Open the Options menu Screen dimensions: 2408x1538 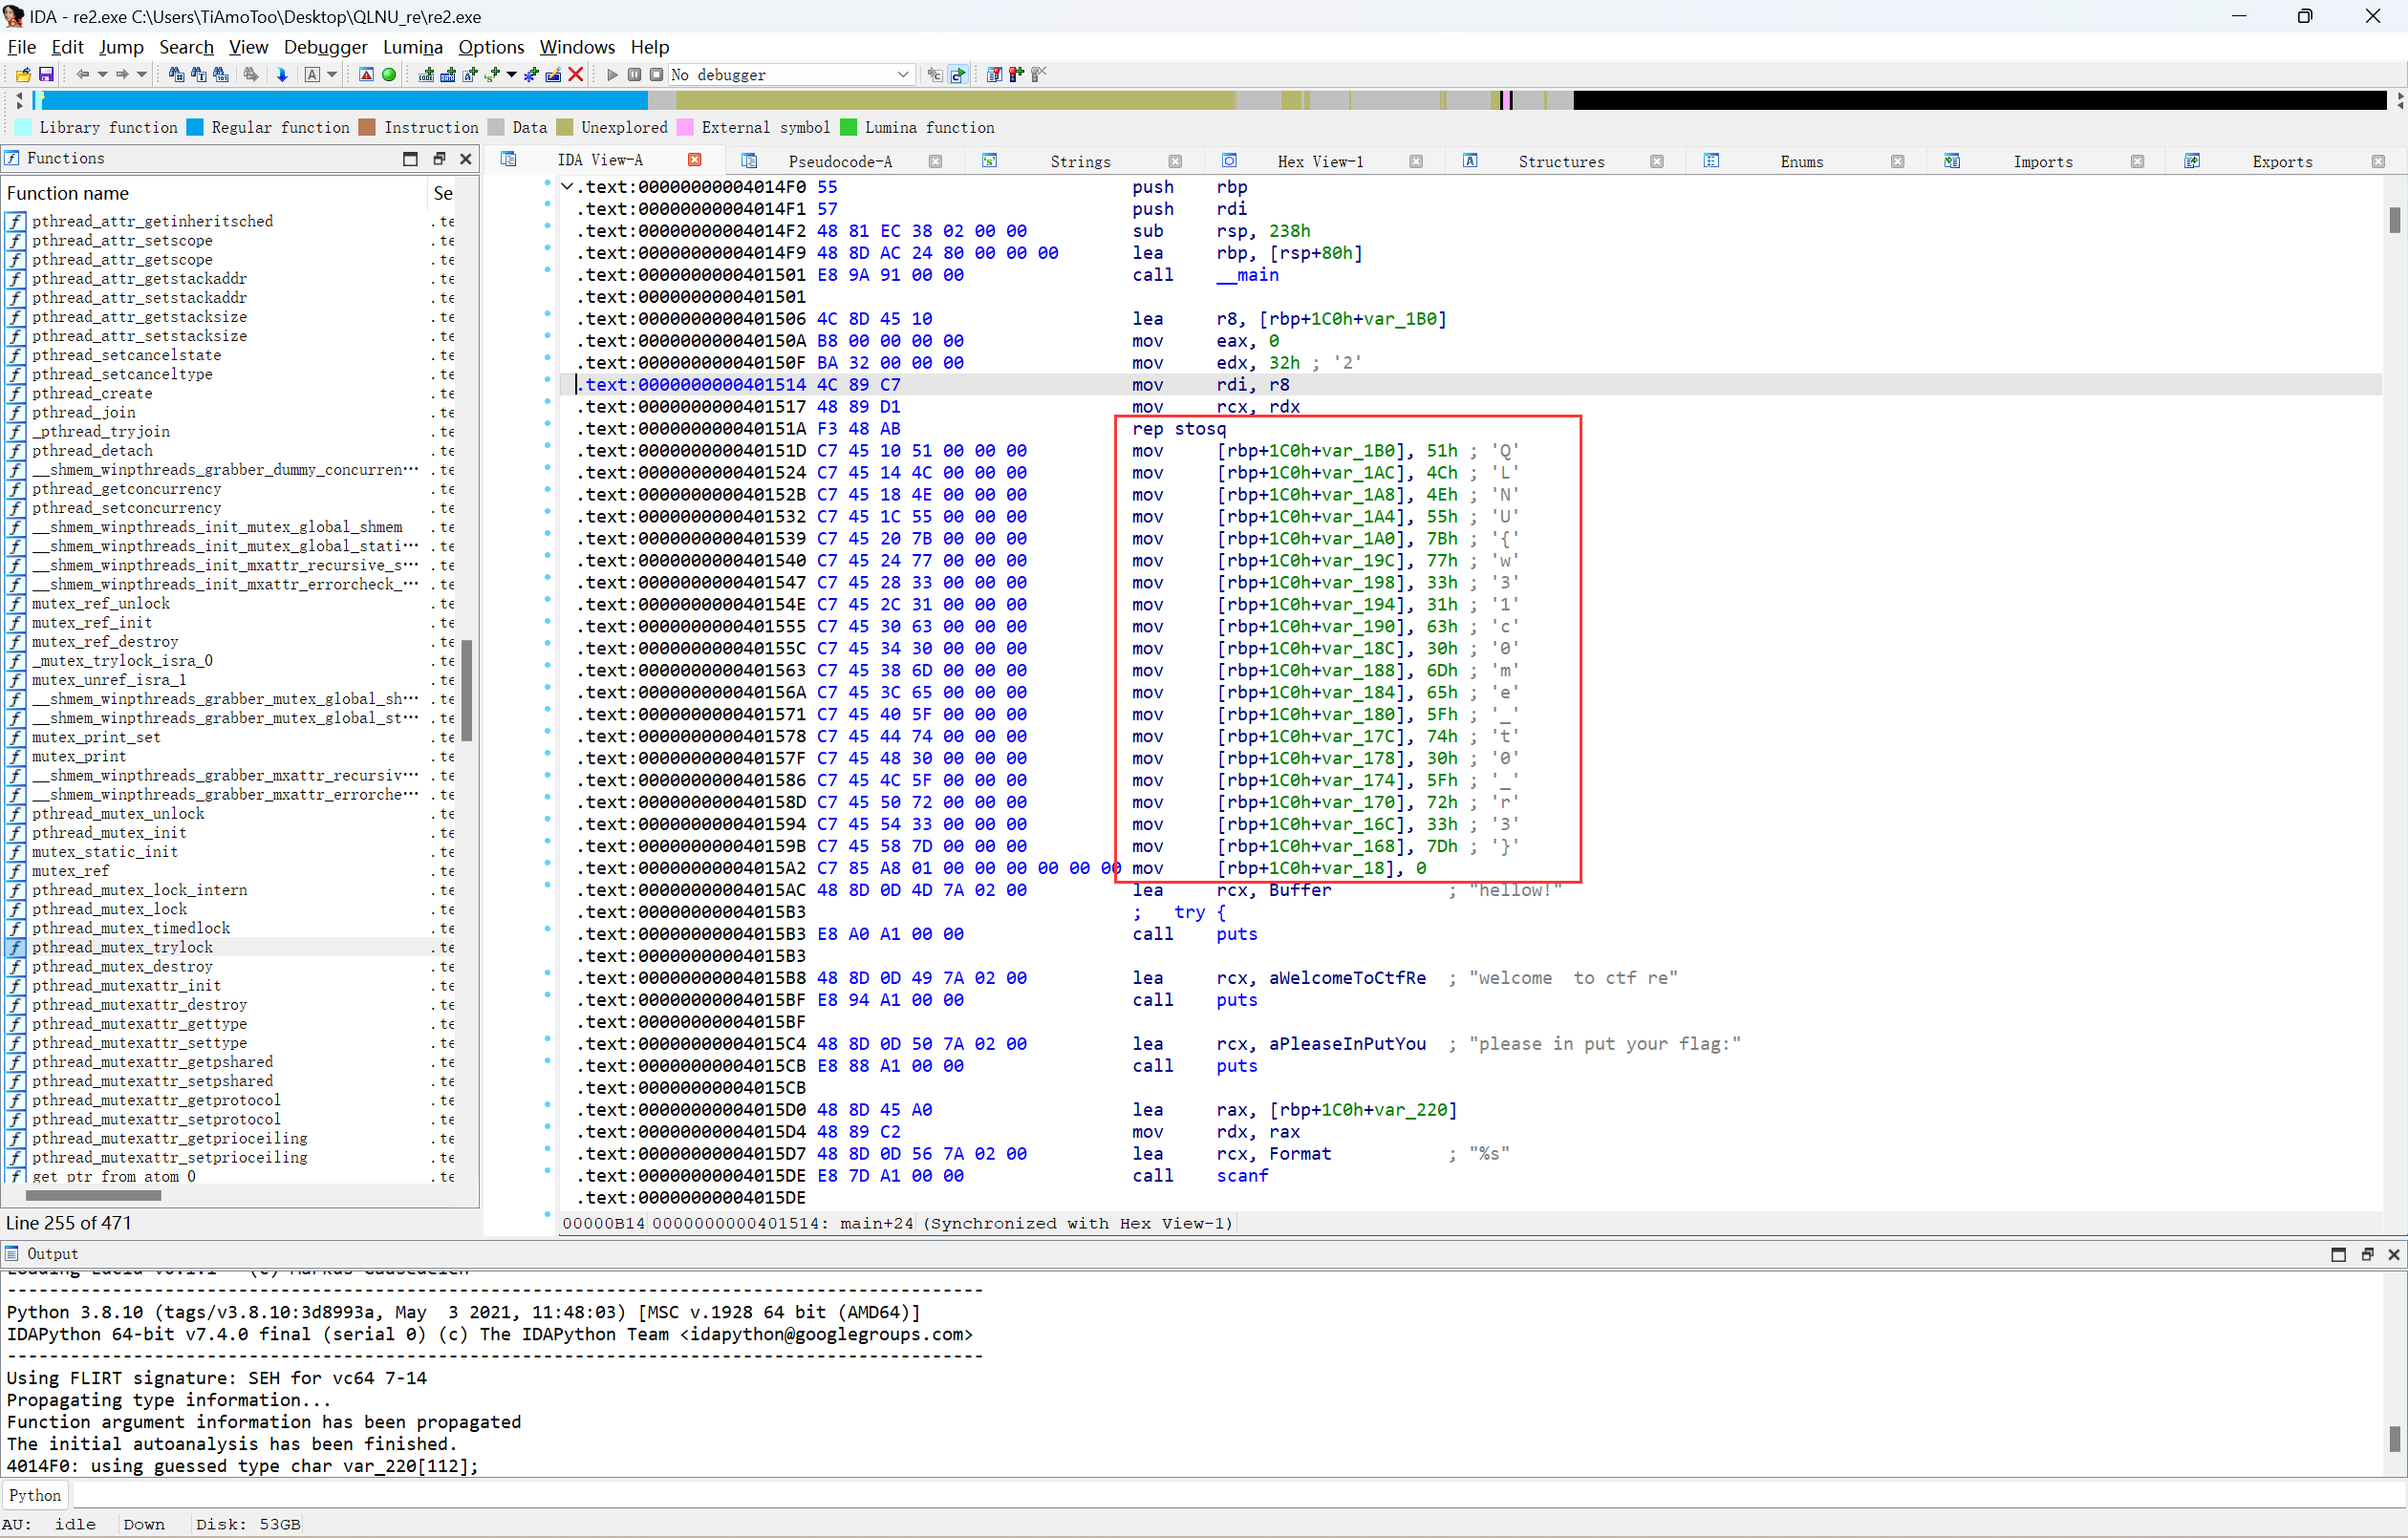pos(491,47)
